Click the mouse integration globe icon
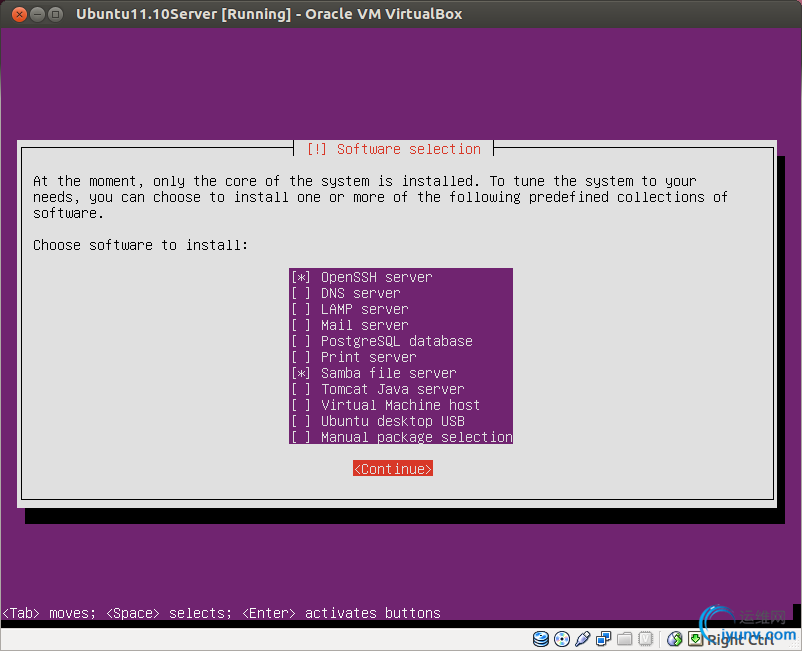 point(675,639)
